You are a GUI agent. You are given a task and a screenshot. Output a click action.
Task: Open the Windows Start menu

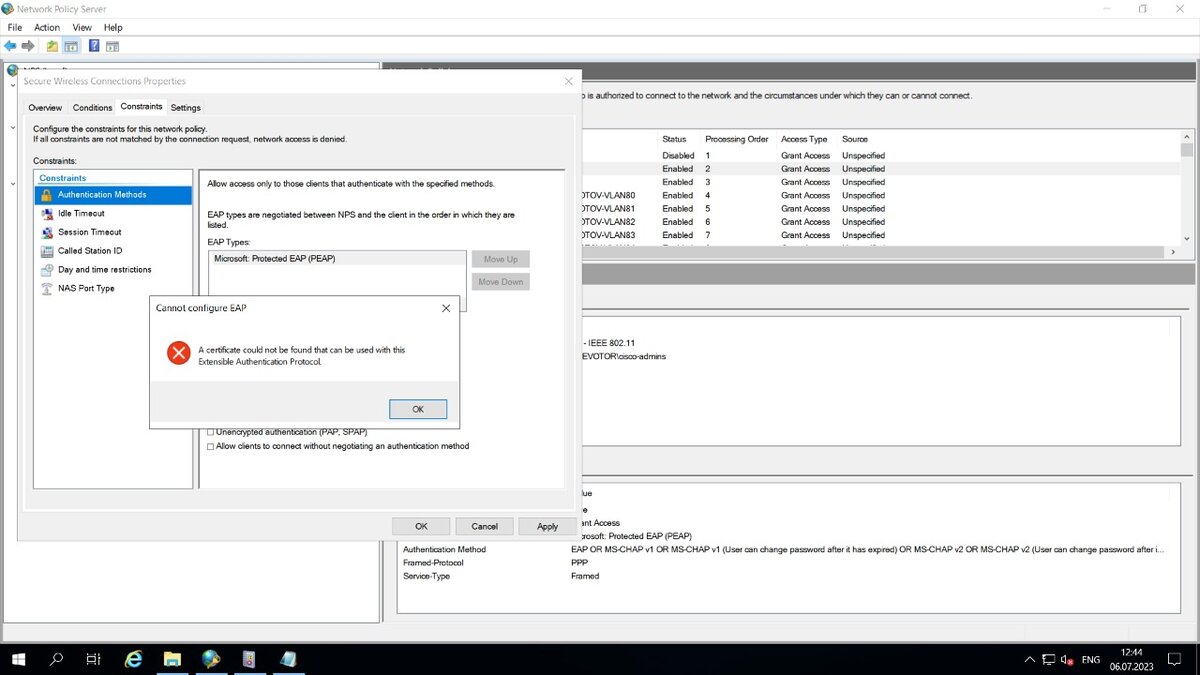pyautogui.click(x=18, y=659)
